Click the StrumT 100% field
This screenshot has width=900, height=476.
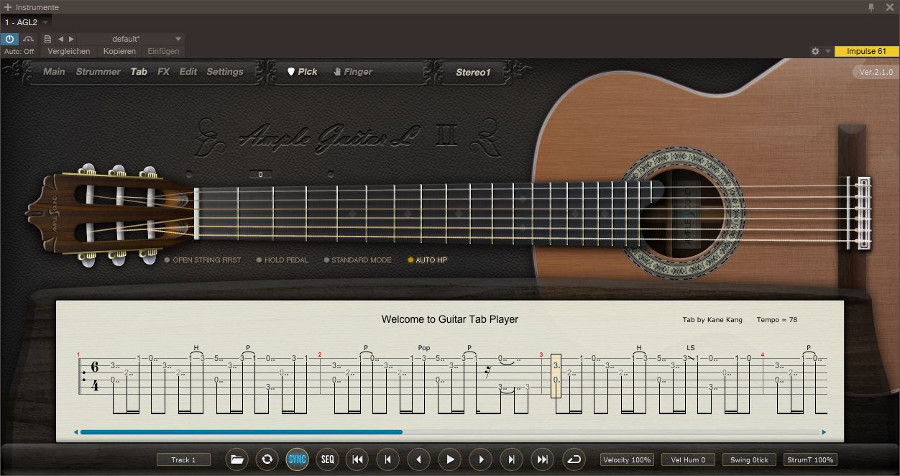pos(810,459)
